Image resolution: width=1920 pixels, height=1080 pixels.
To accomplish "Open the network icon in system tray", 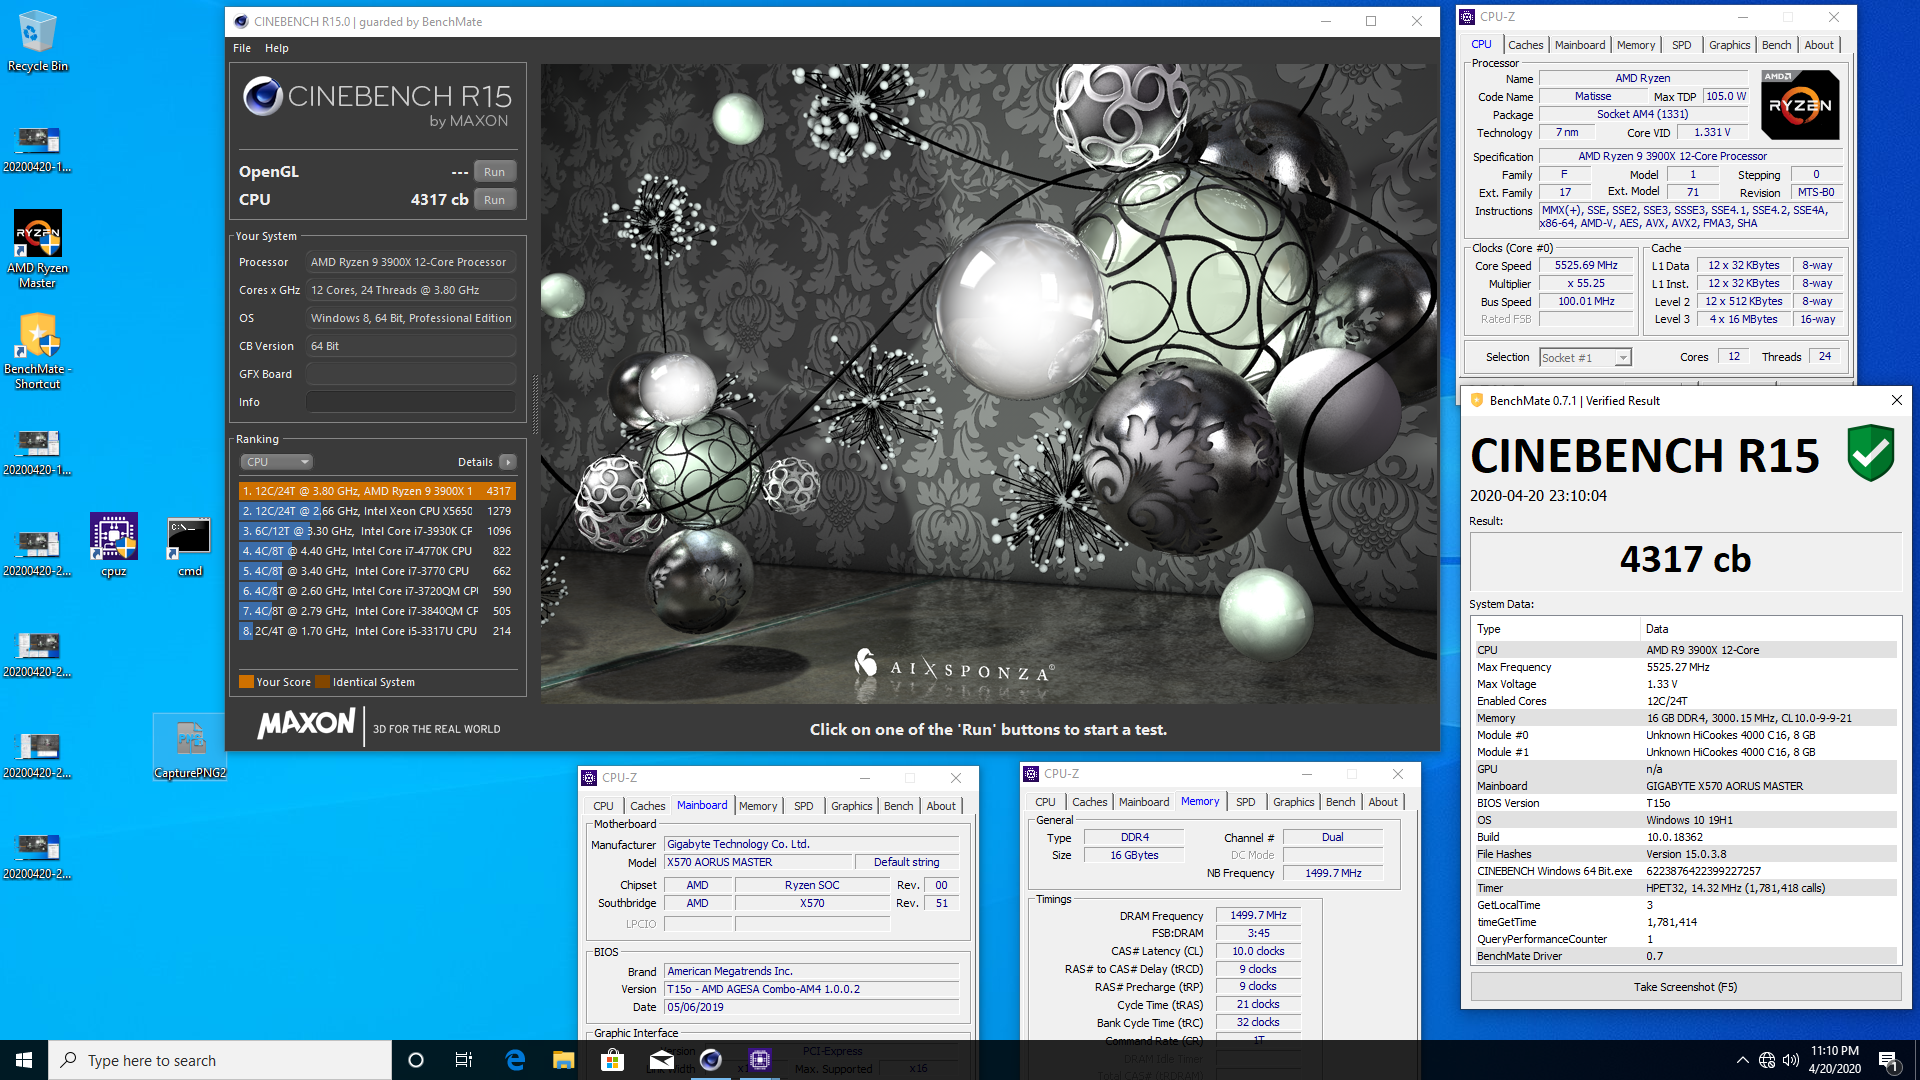I will 1767,1060.
